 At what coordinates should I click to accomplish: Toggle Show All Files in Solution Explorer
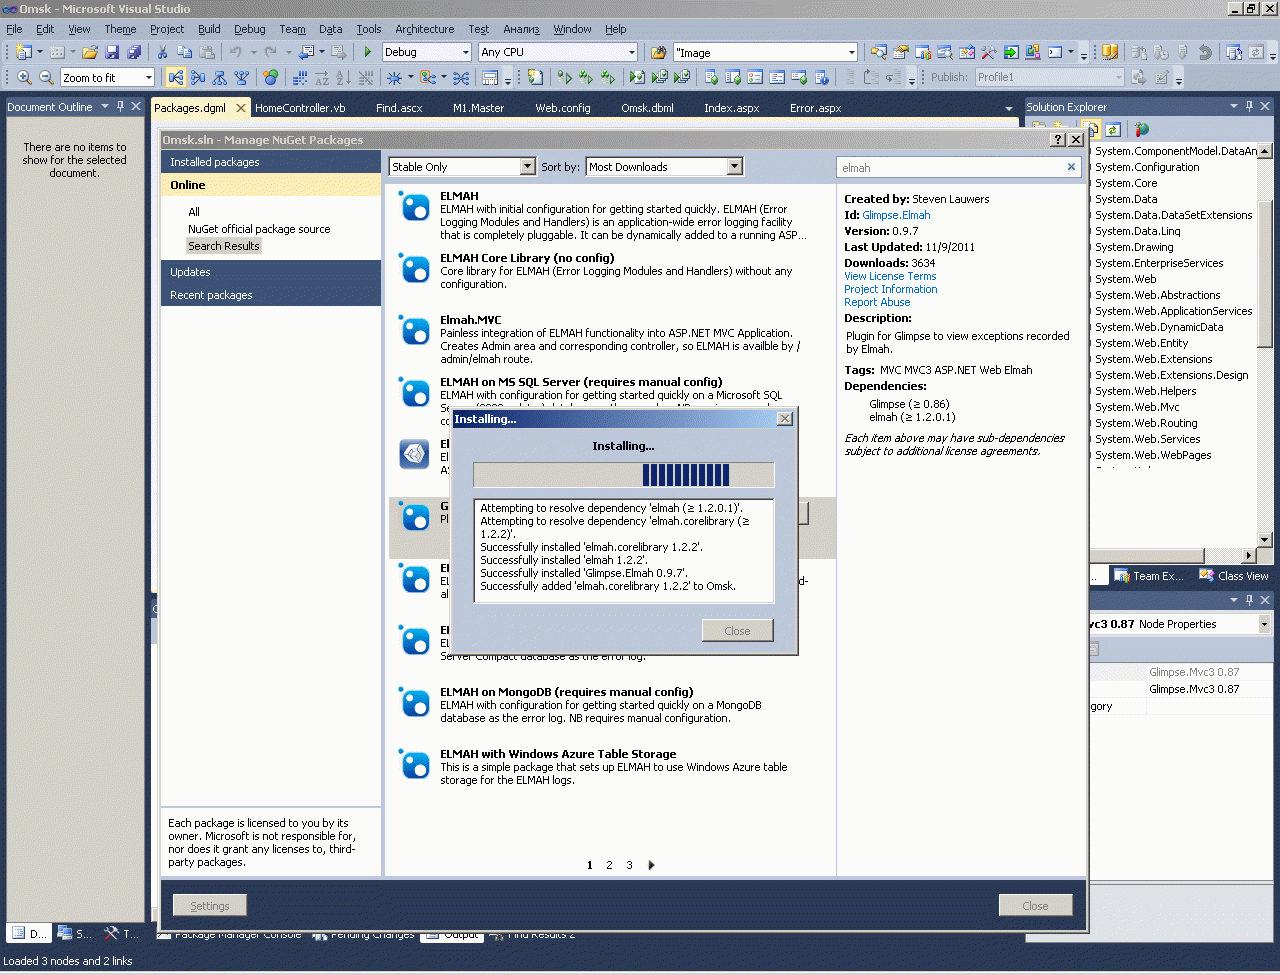tap(1091, 129)
